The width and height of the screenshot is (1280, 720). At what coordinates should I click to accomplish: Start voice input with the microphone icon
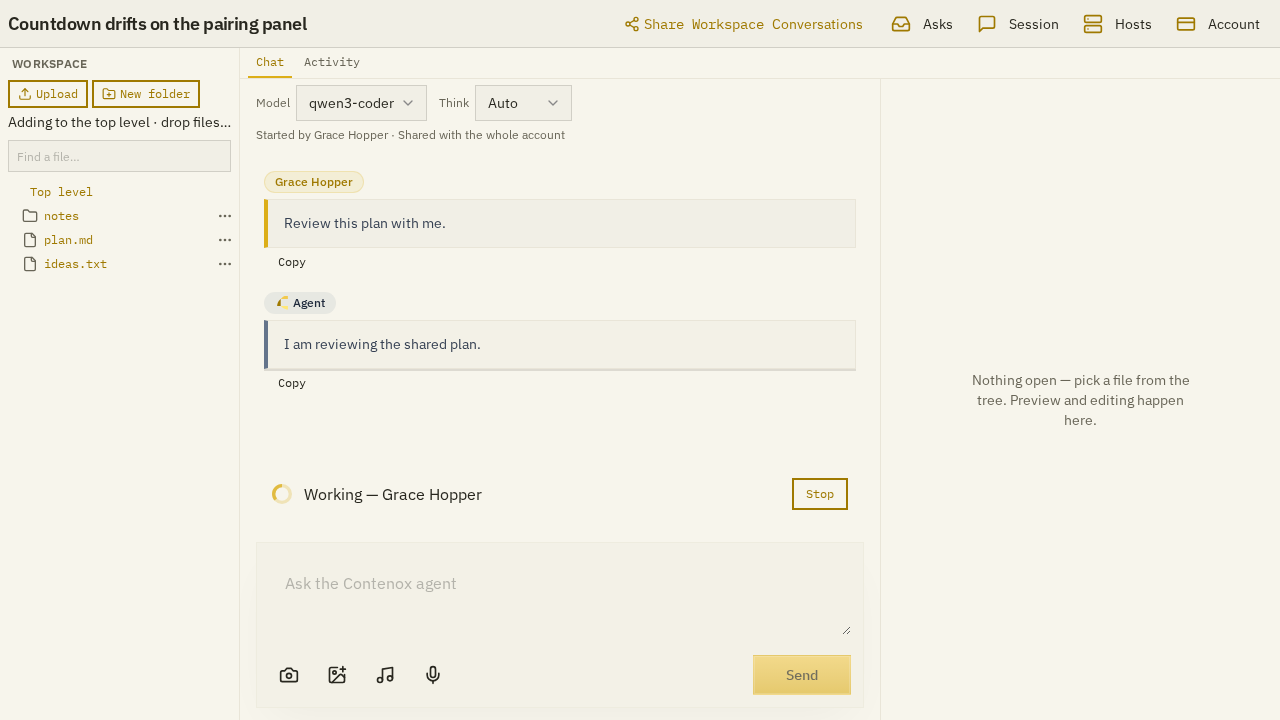point(433,675)
